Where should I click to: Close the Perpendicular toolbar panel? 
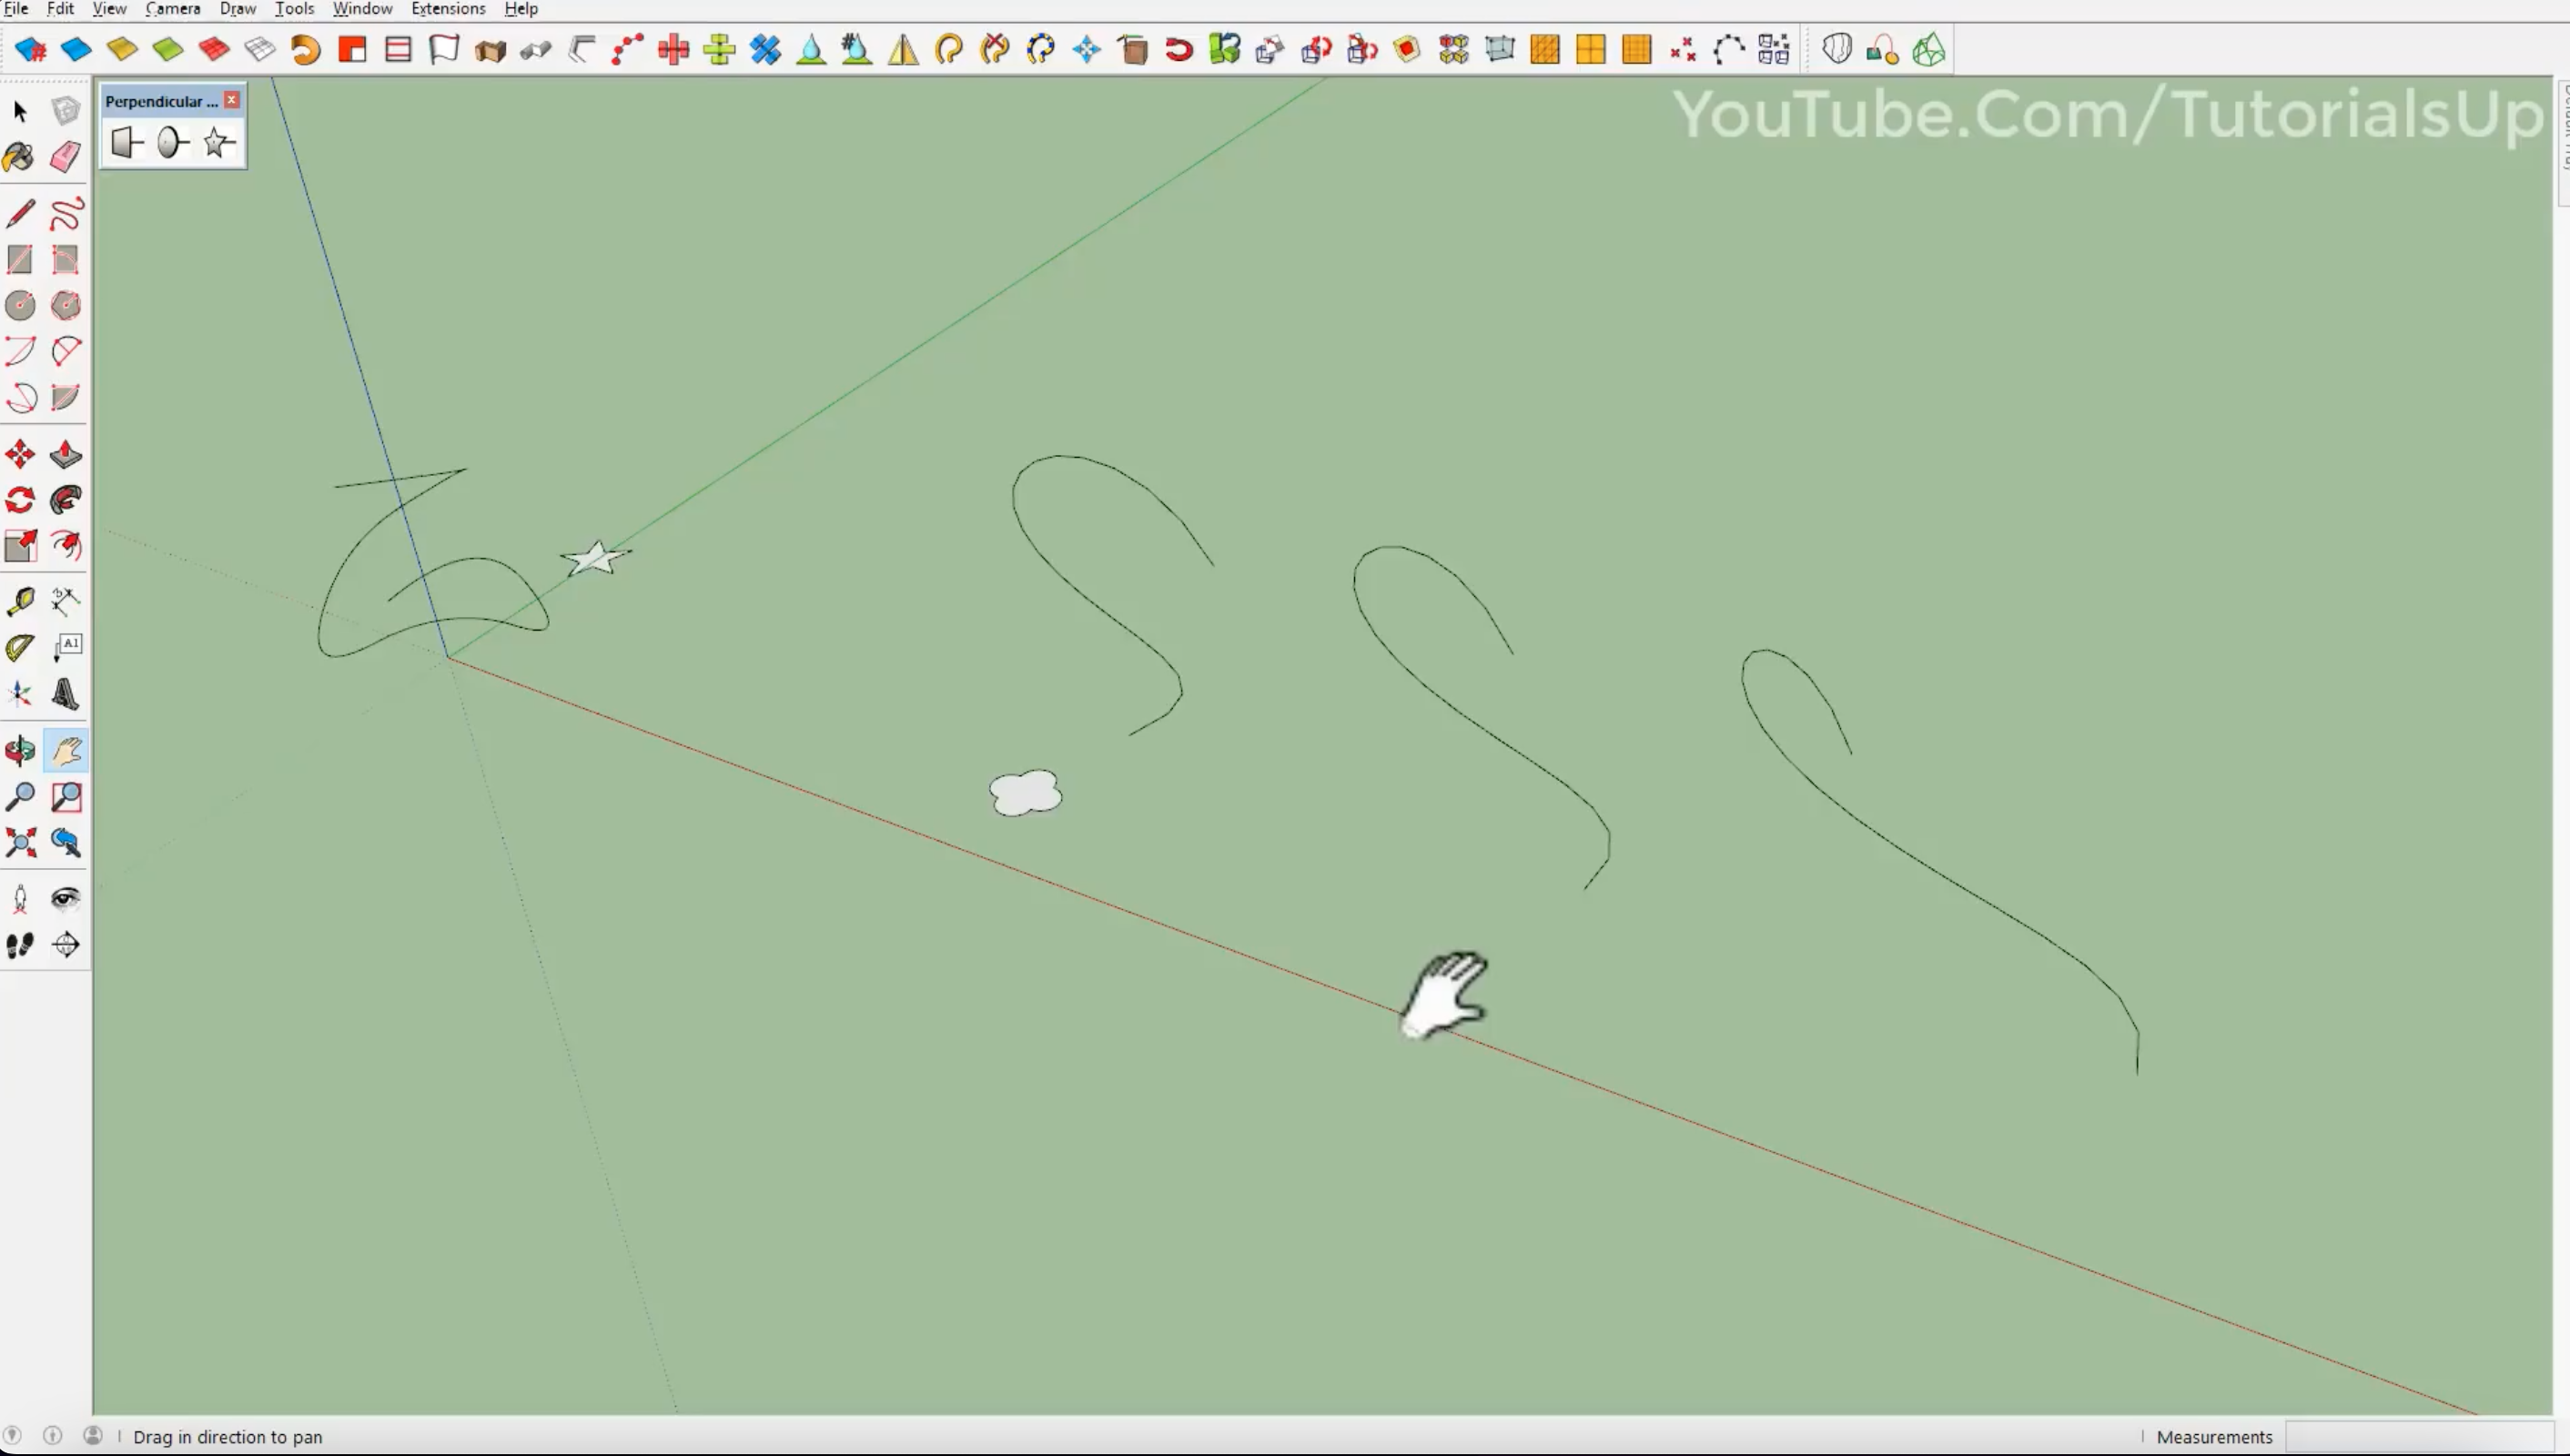pos(232,100)
